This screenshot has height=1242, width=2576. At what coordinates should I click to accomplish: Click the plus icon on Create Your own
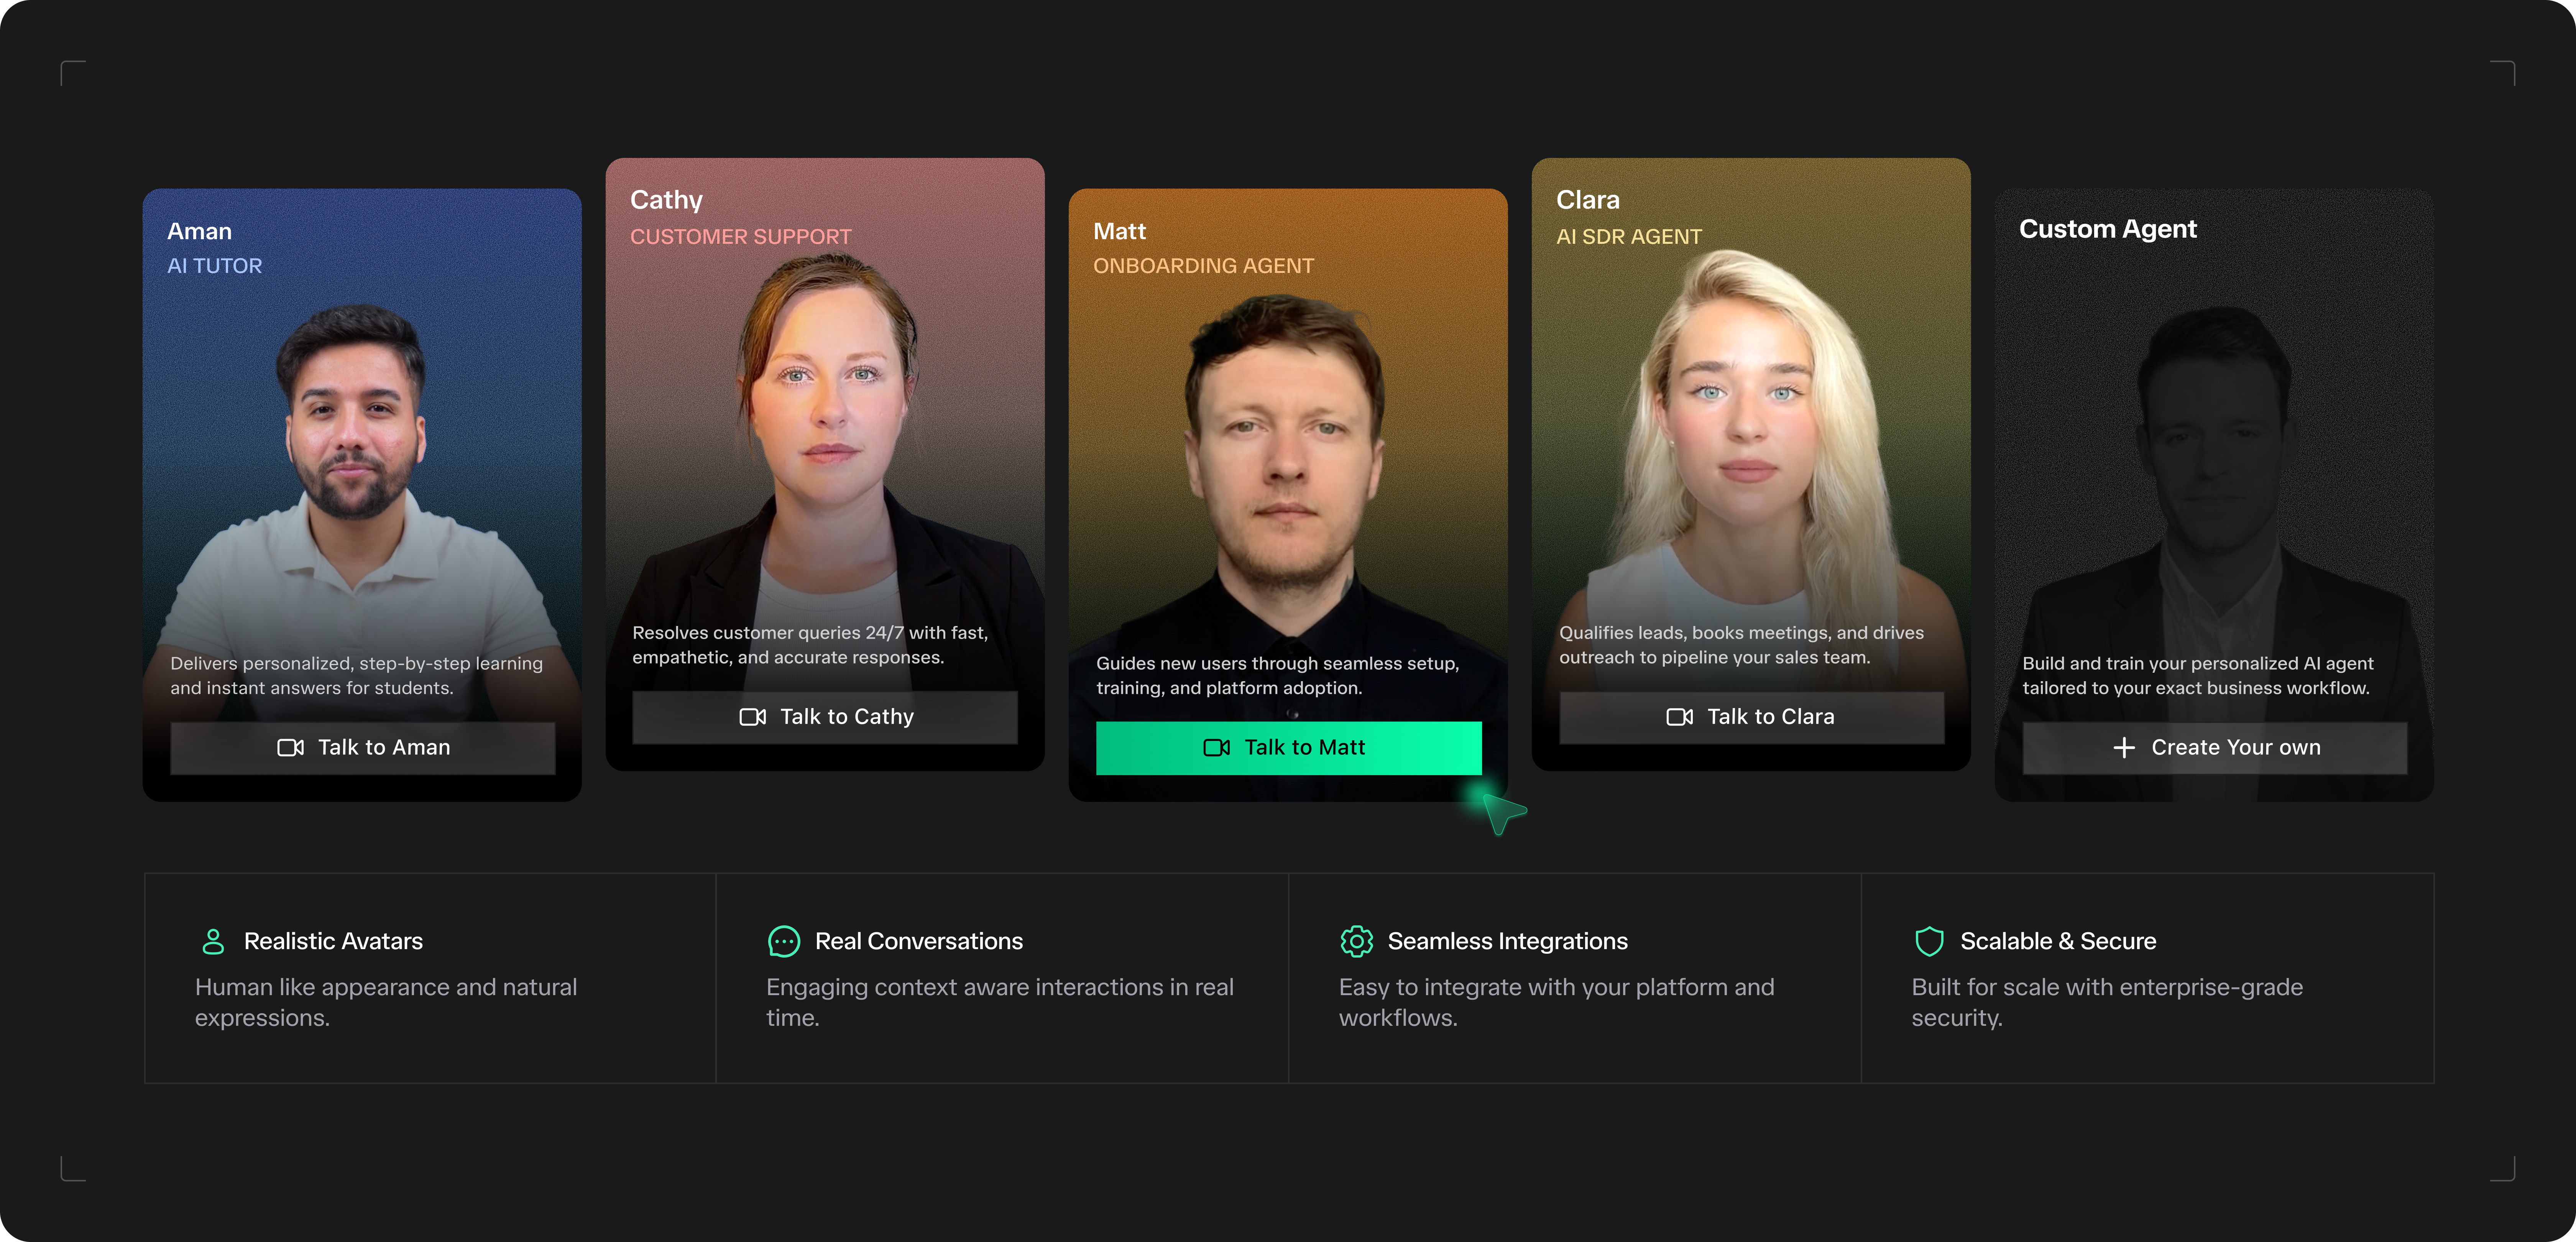(x=2124, y=748)
